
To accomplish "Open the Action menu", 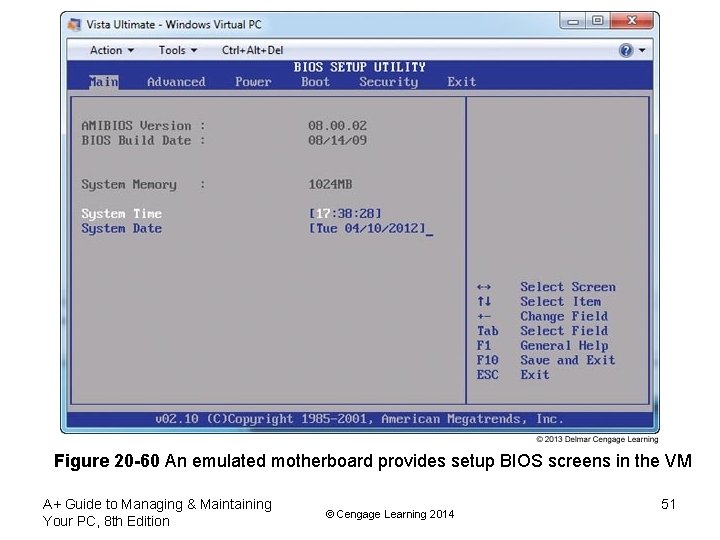I will point(112,50).
